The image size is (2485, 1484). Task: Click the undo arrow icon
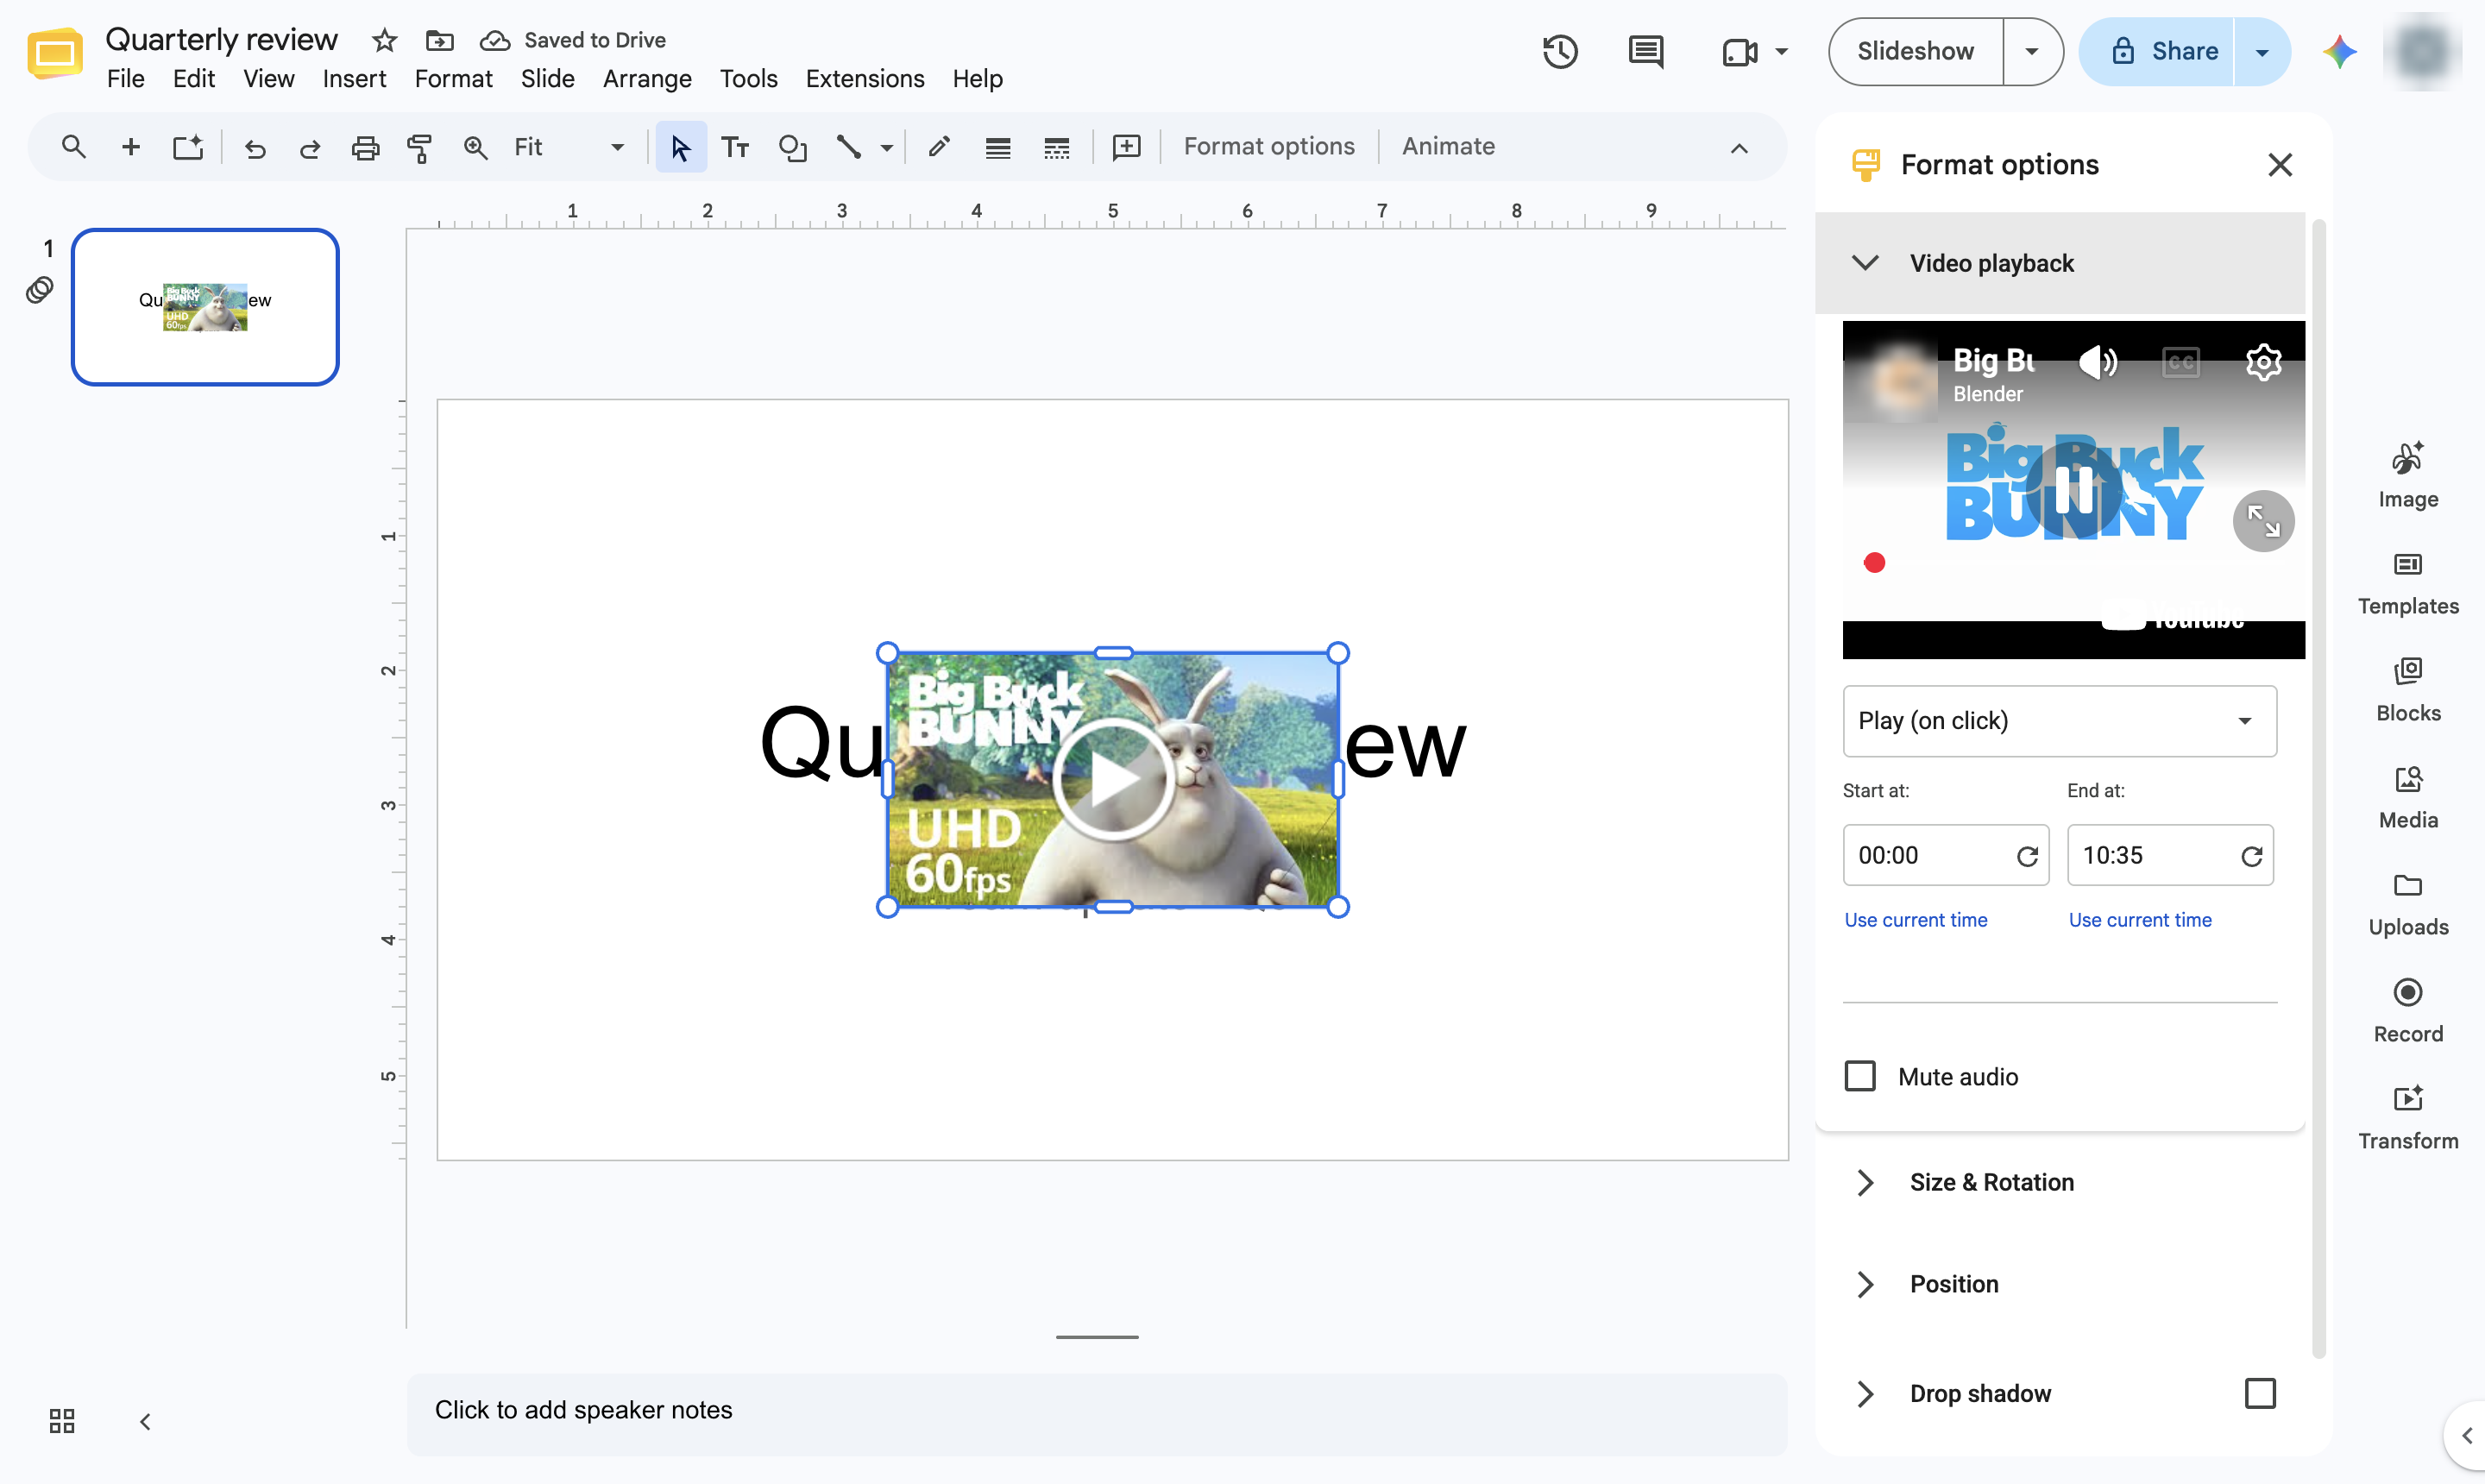(x=255, y=148)
